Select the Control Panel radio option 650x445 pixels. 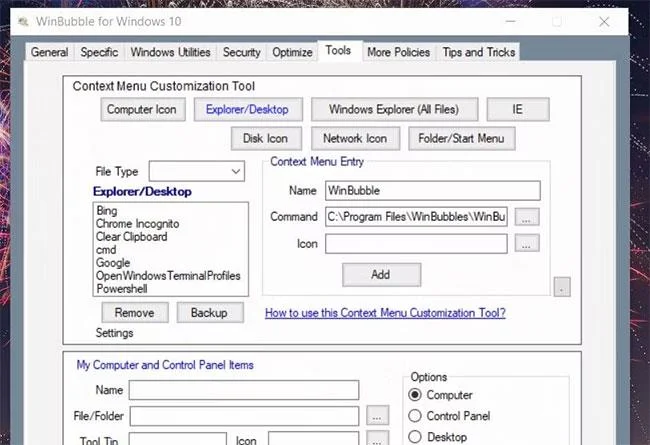pyautogui.click(x=415, y=416)
